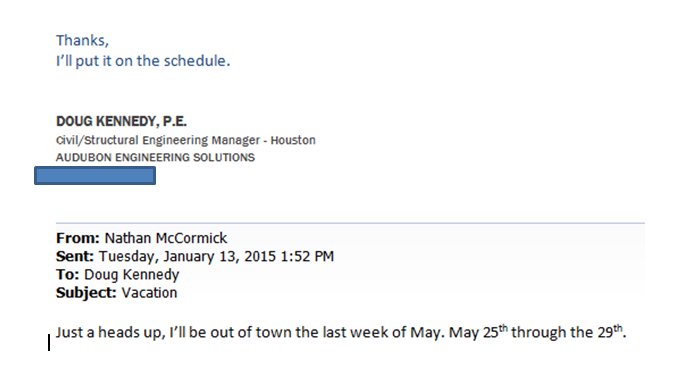Viewport: 691px width, 368px height.
Task: Click the sentence I'll put it on the schedule
Action: point(143,61)
